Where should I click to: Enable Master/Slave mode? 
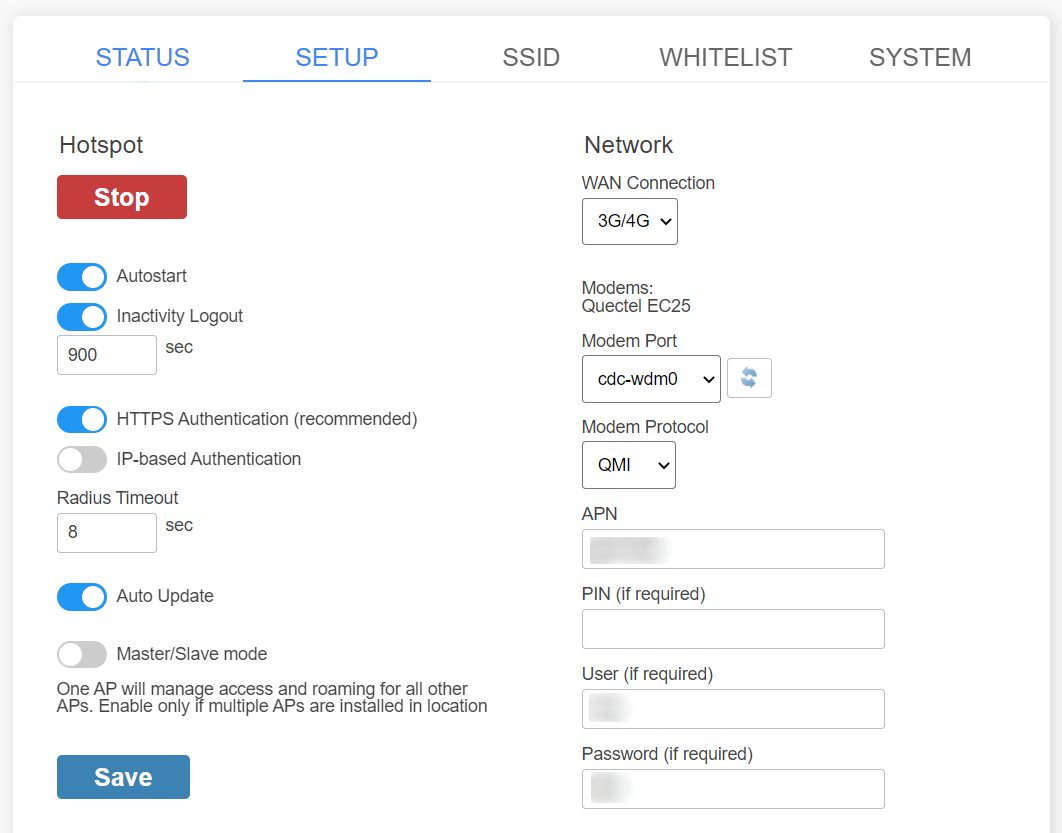tap(82, 655)
